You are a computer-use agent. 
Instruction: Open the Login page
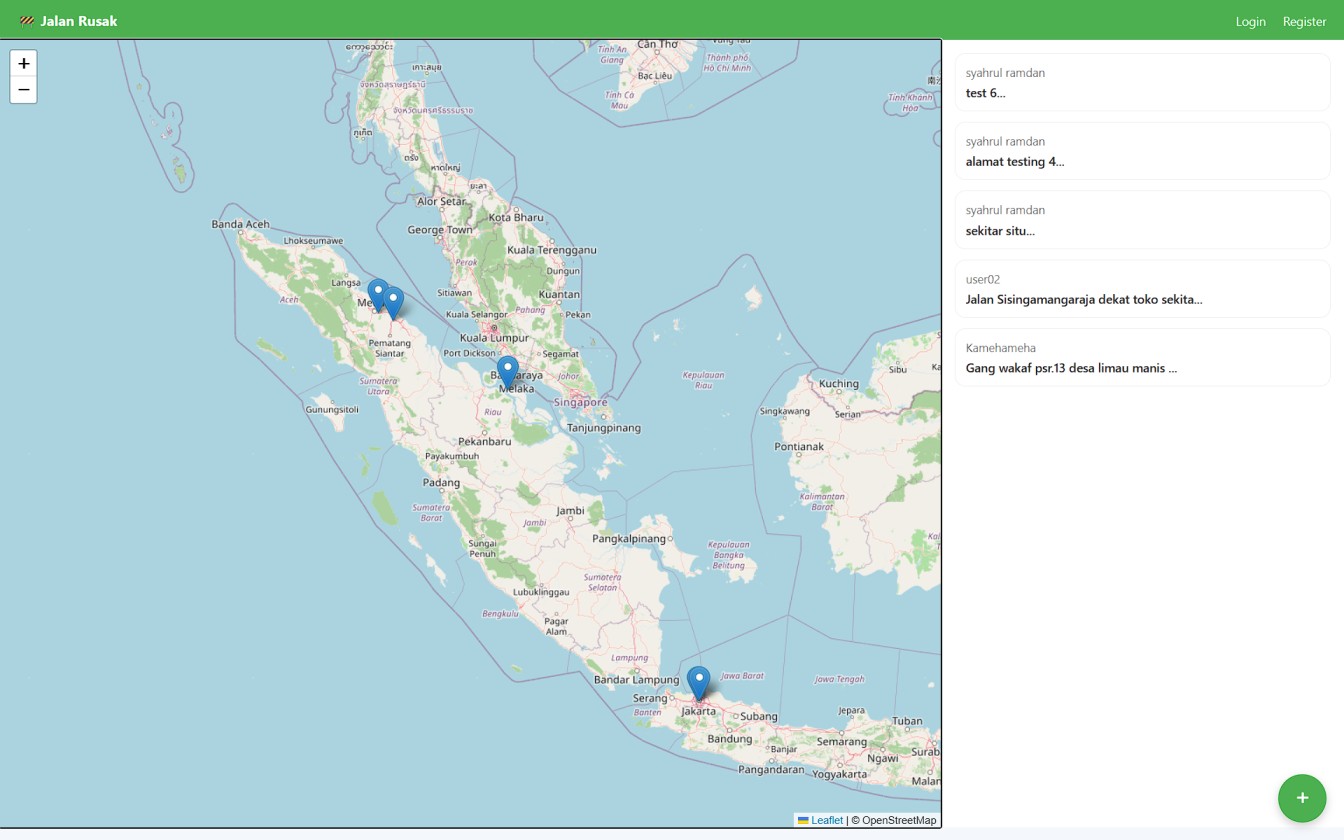[x=1250, y=21]
